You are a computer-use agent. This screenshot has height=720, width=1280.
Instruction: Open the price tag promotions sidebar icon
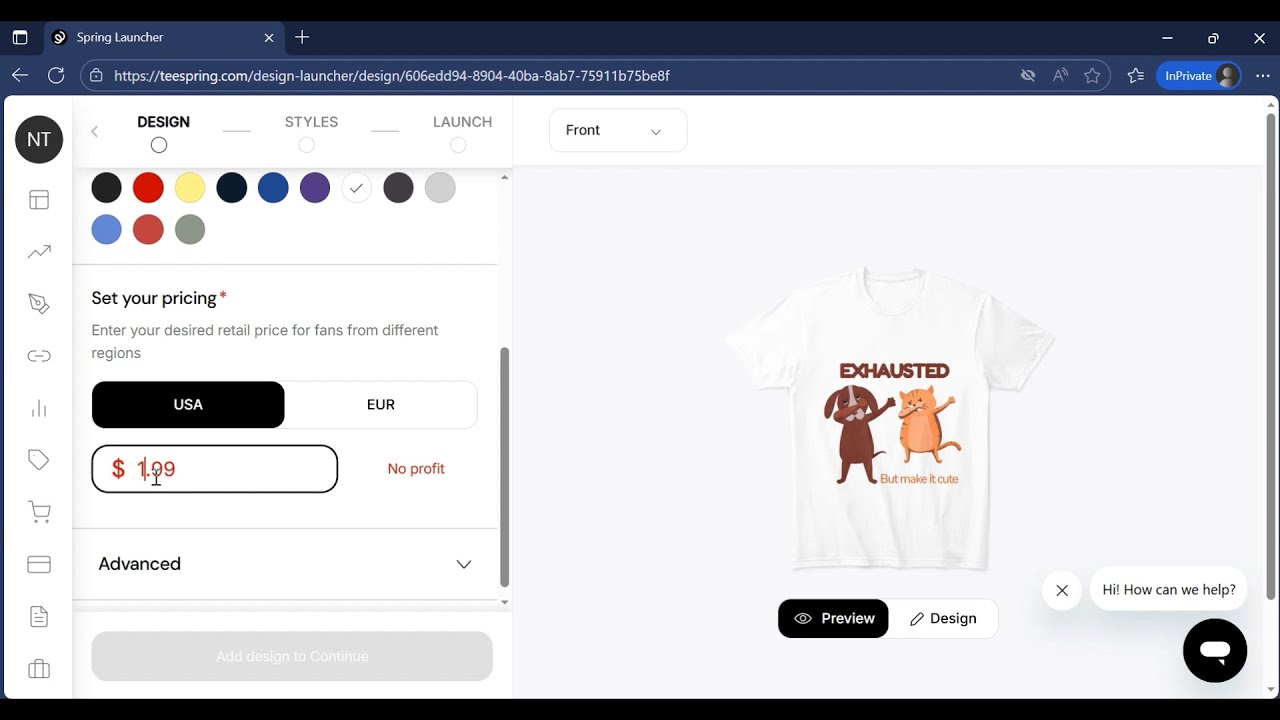39,460
